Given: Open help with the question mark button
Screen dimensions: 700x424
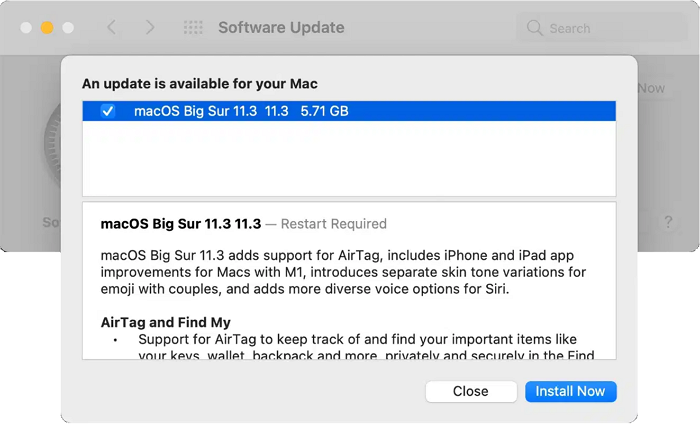Looking at the screenshot, I should pyautogui.click(x=668, y=222).
